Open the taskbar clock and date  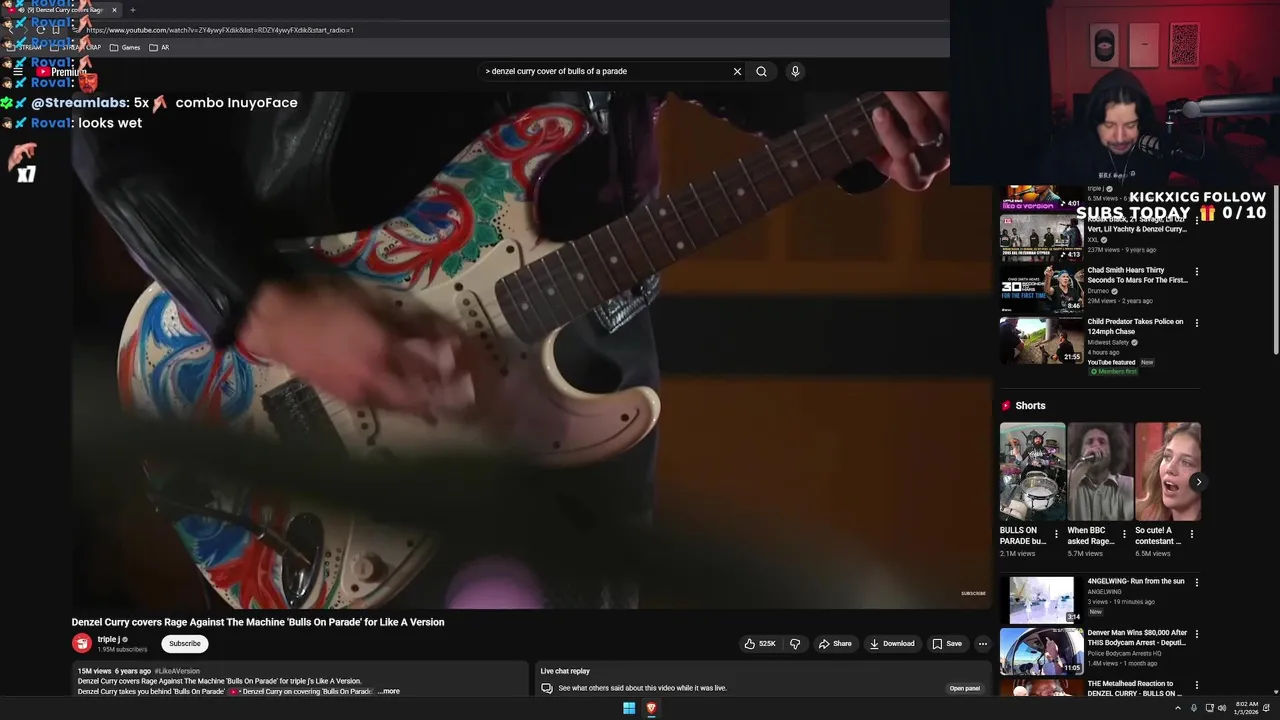[x=1246, y=708]
